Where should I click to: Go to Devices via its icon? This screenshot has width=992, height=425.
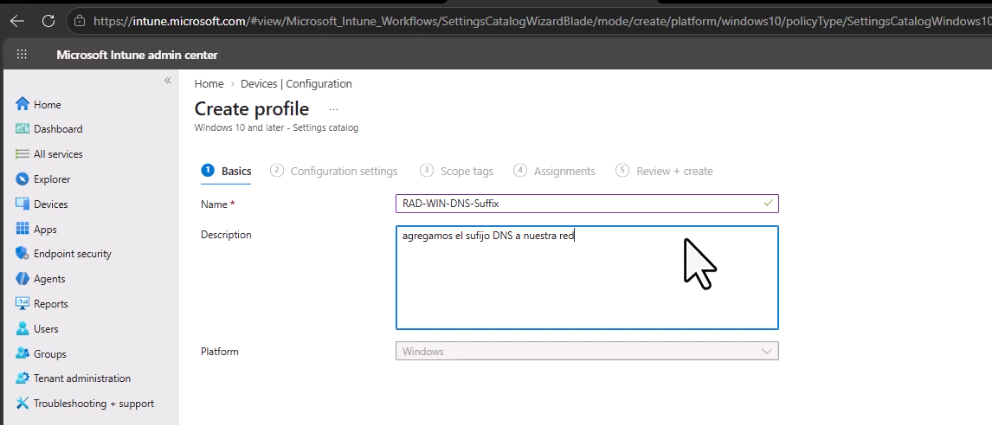click(23, 204)
